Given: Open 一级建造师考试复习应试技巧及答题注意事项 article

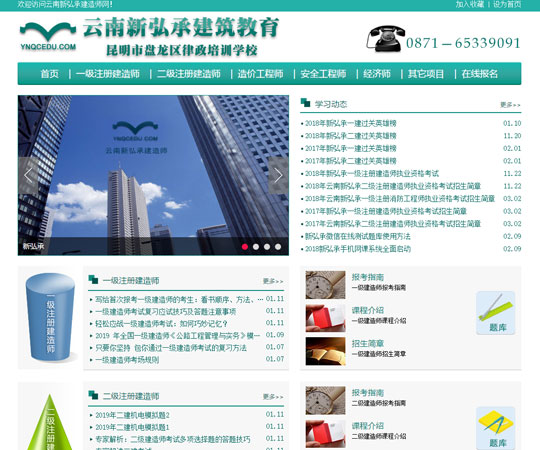Looking at the screenshot, I should point(166,311).
